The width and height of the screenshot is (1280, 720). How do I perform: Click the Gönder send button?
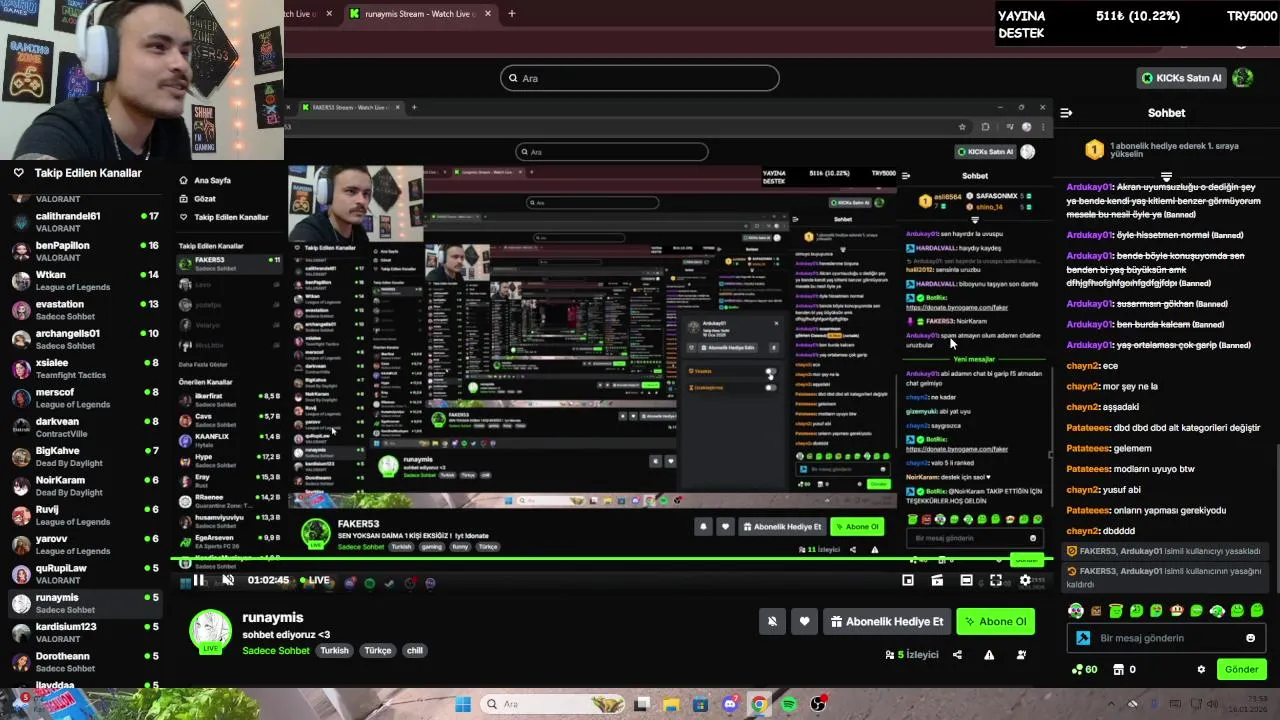click(x=1241, y=669)
